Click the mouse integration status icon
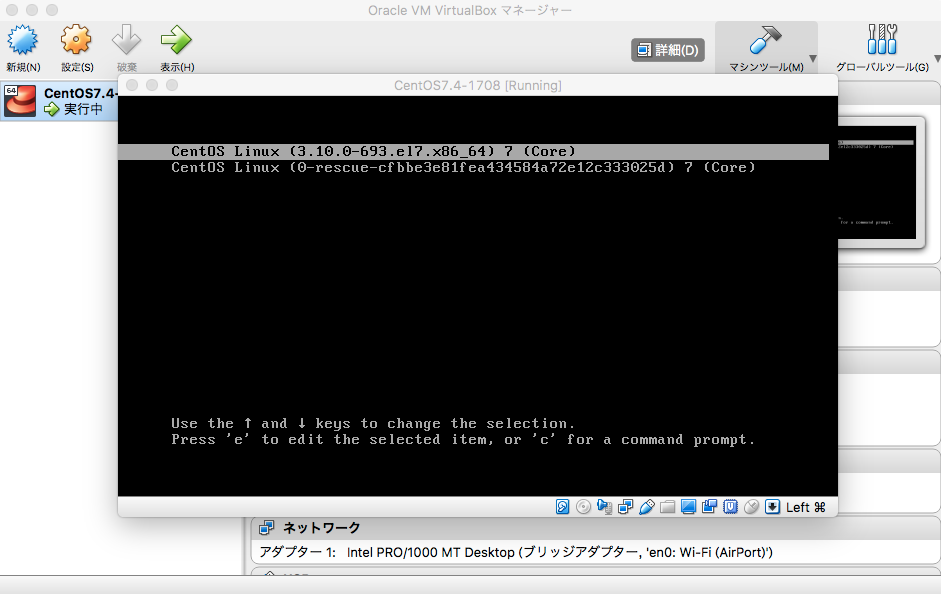The image size is (941, 594). pos(751,507)
